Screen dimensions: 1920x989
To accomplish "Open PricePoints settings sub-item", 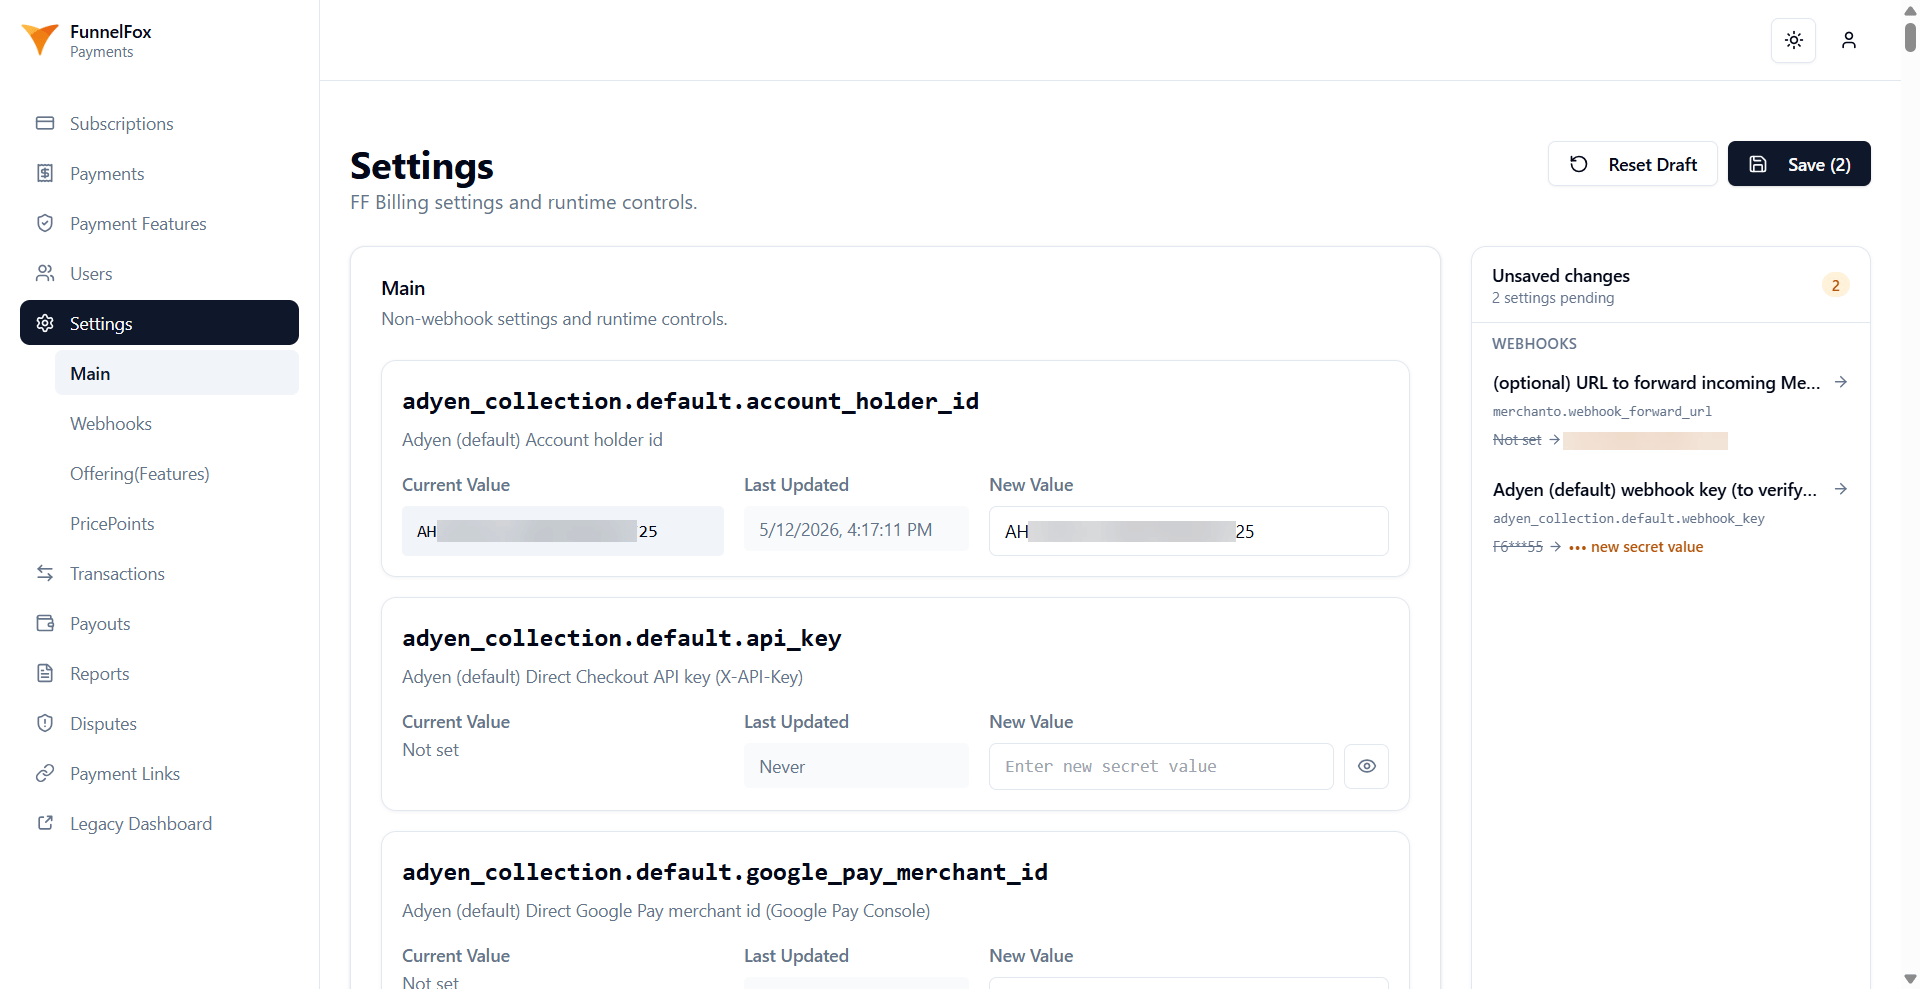I will click(177, 523).
